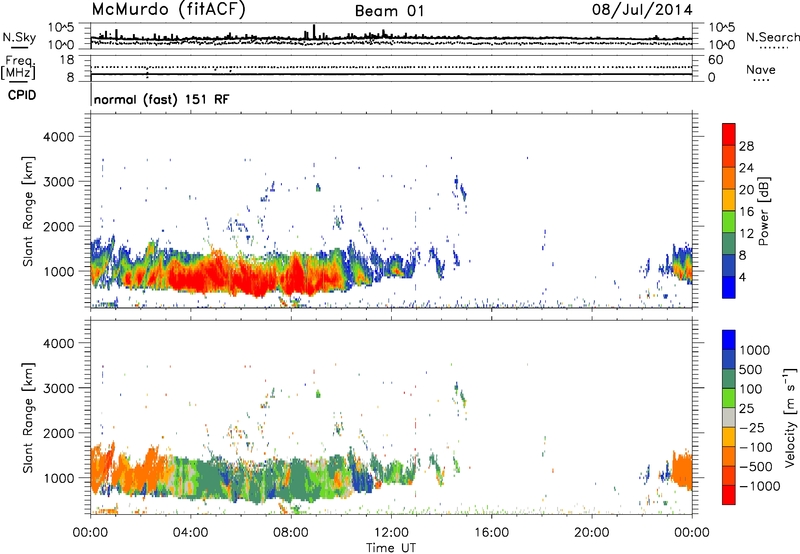Screen dimensions: 800x554
Task: Select the '2000' tick on velocity panel axis
Action: click(x=59, y=433)
